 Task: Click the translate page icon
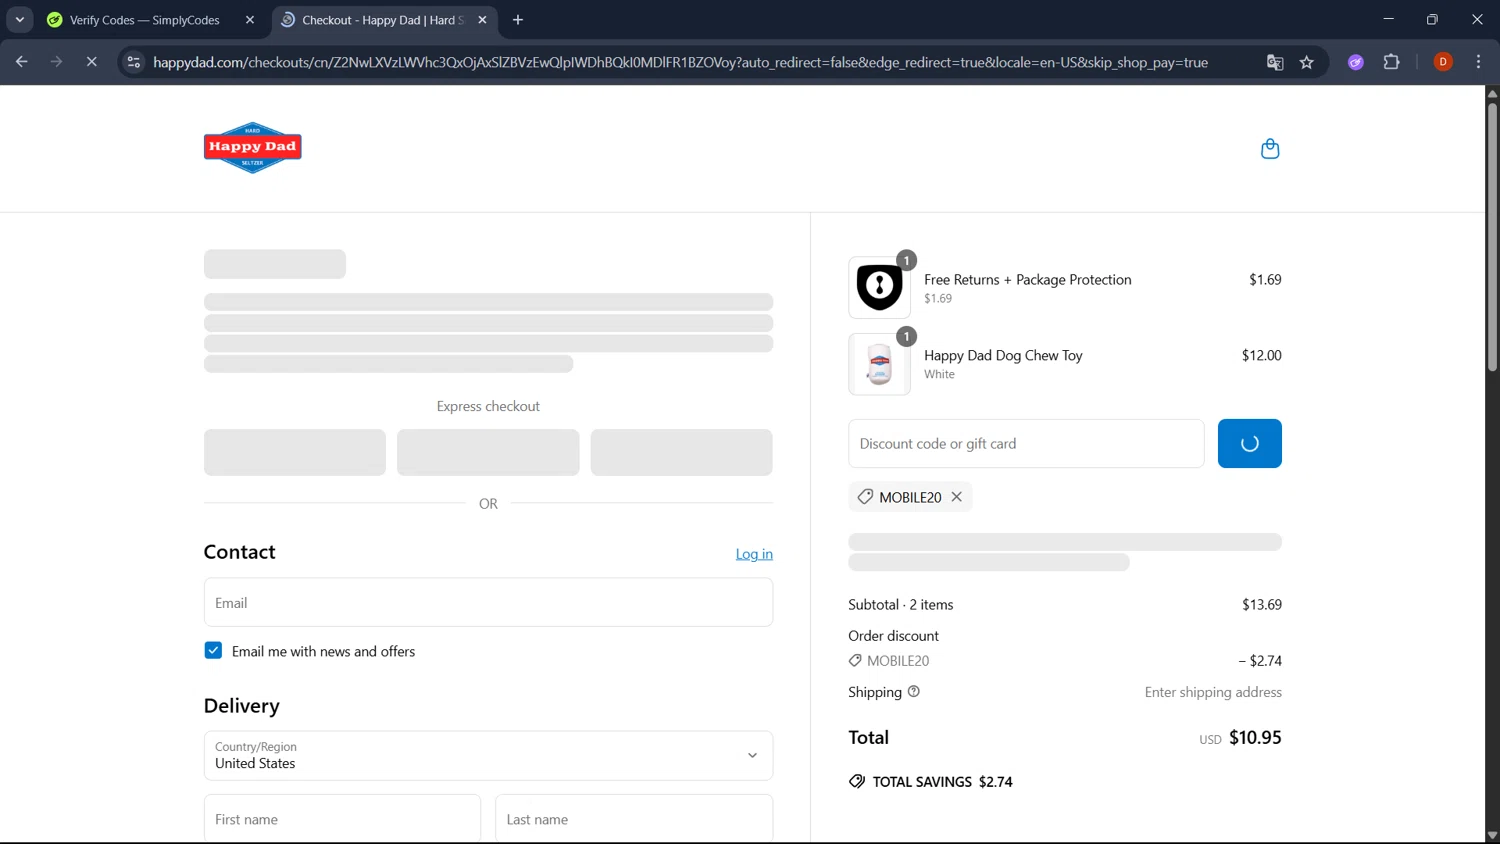coord(1275,62)
